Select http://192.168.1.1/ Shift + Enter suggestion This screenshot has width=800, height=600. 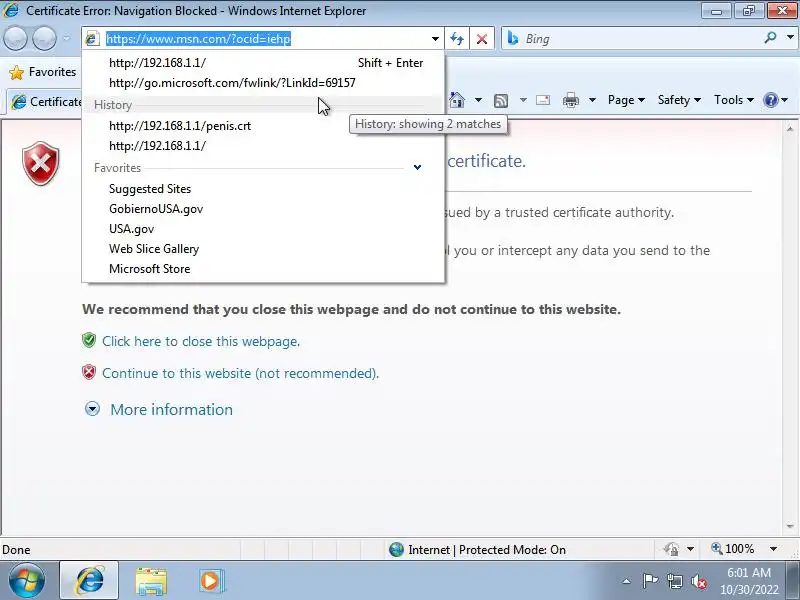263,63
